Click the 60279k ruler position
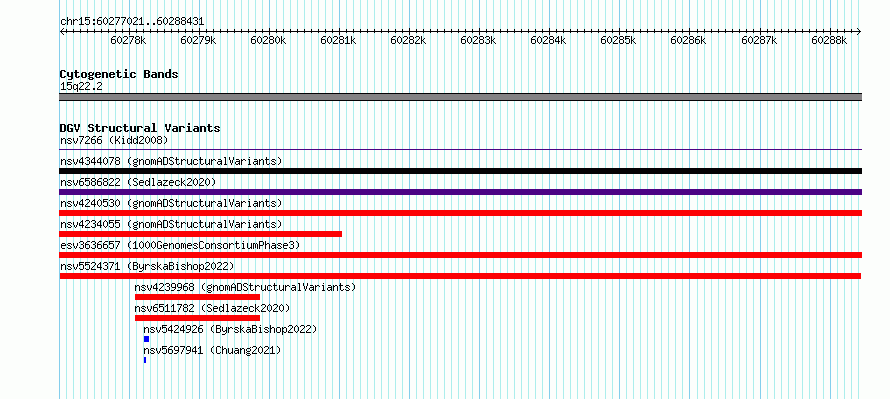The image size is (890, 399). (199, 40)
